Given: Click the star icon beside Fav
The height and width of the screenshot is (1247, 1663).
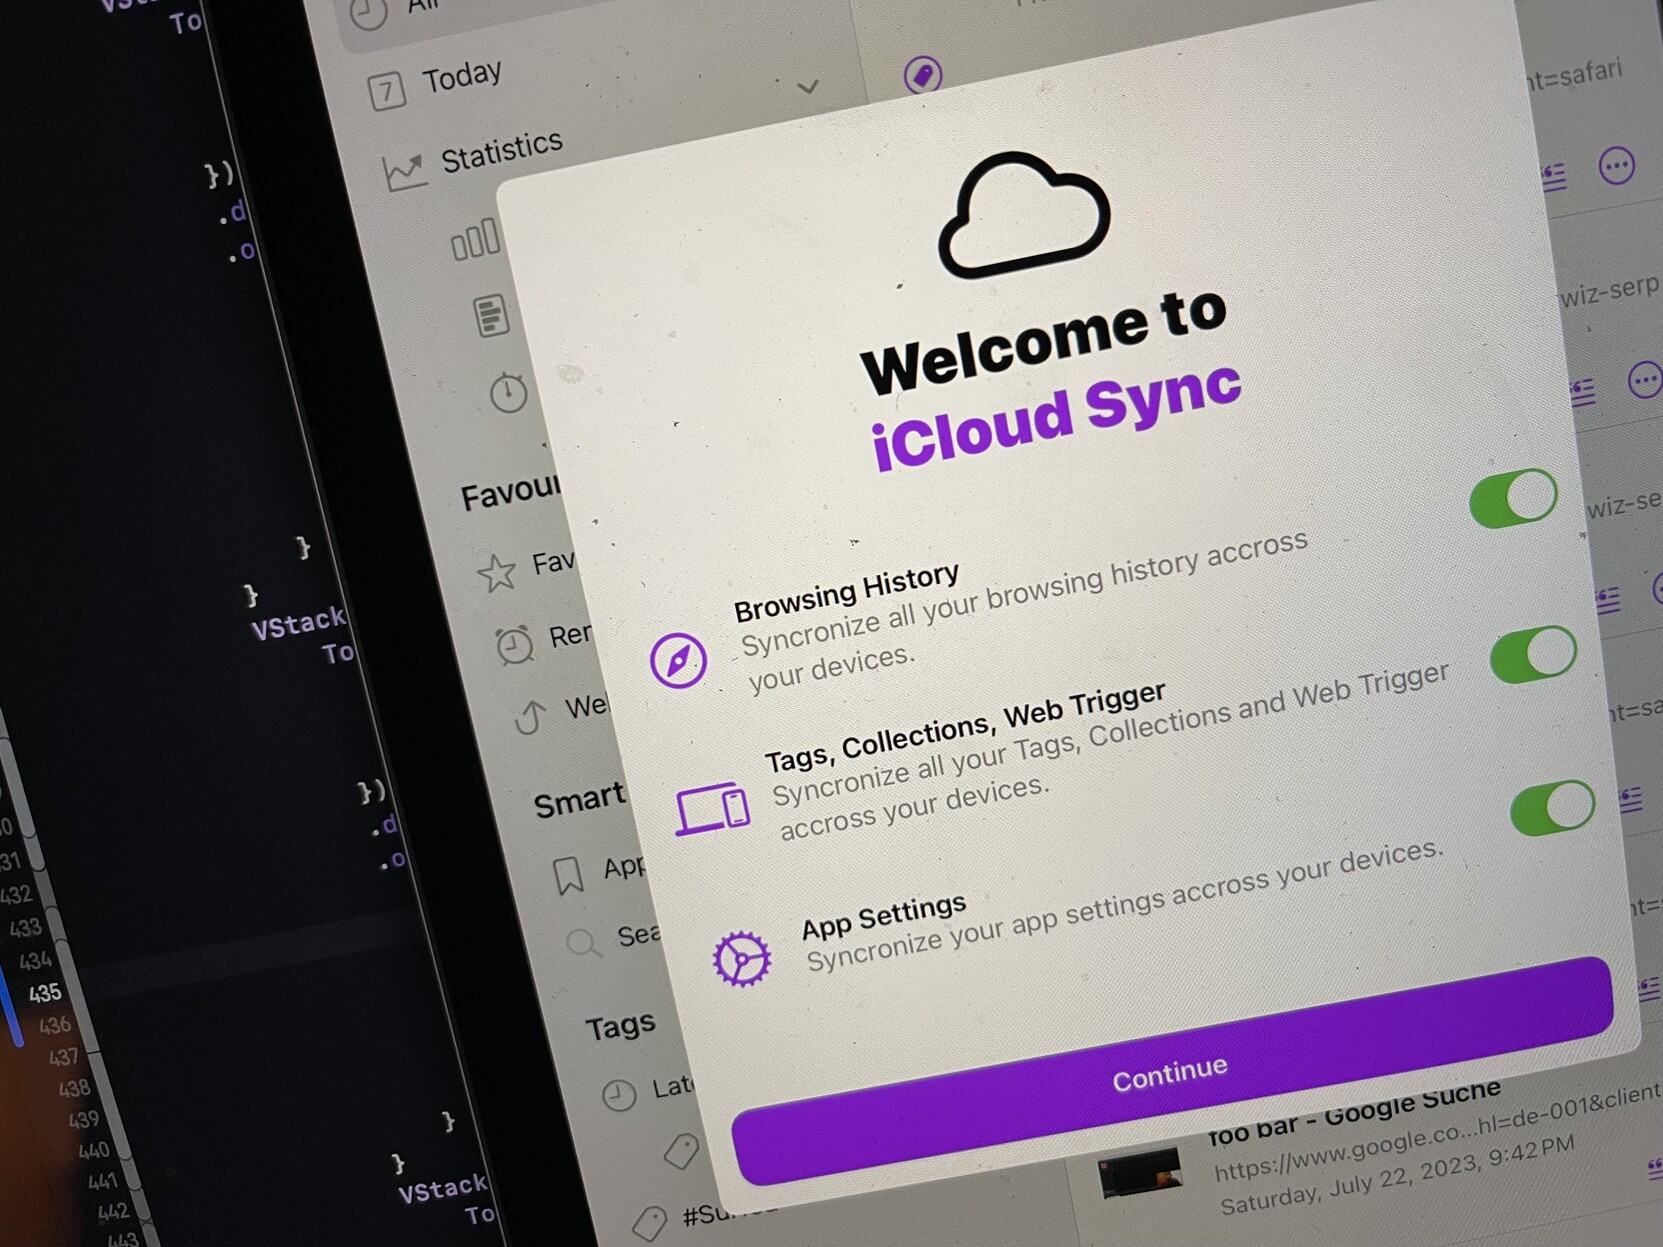Looking at the screenshot, I should [x=496, y=573].
